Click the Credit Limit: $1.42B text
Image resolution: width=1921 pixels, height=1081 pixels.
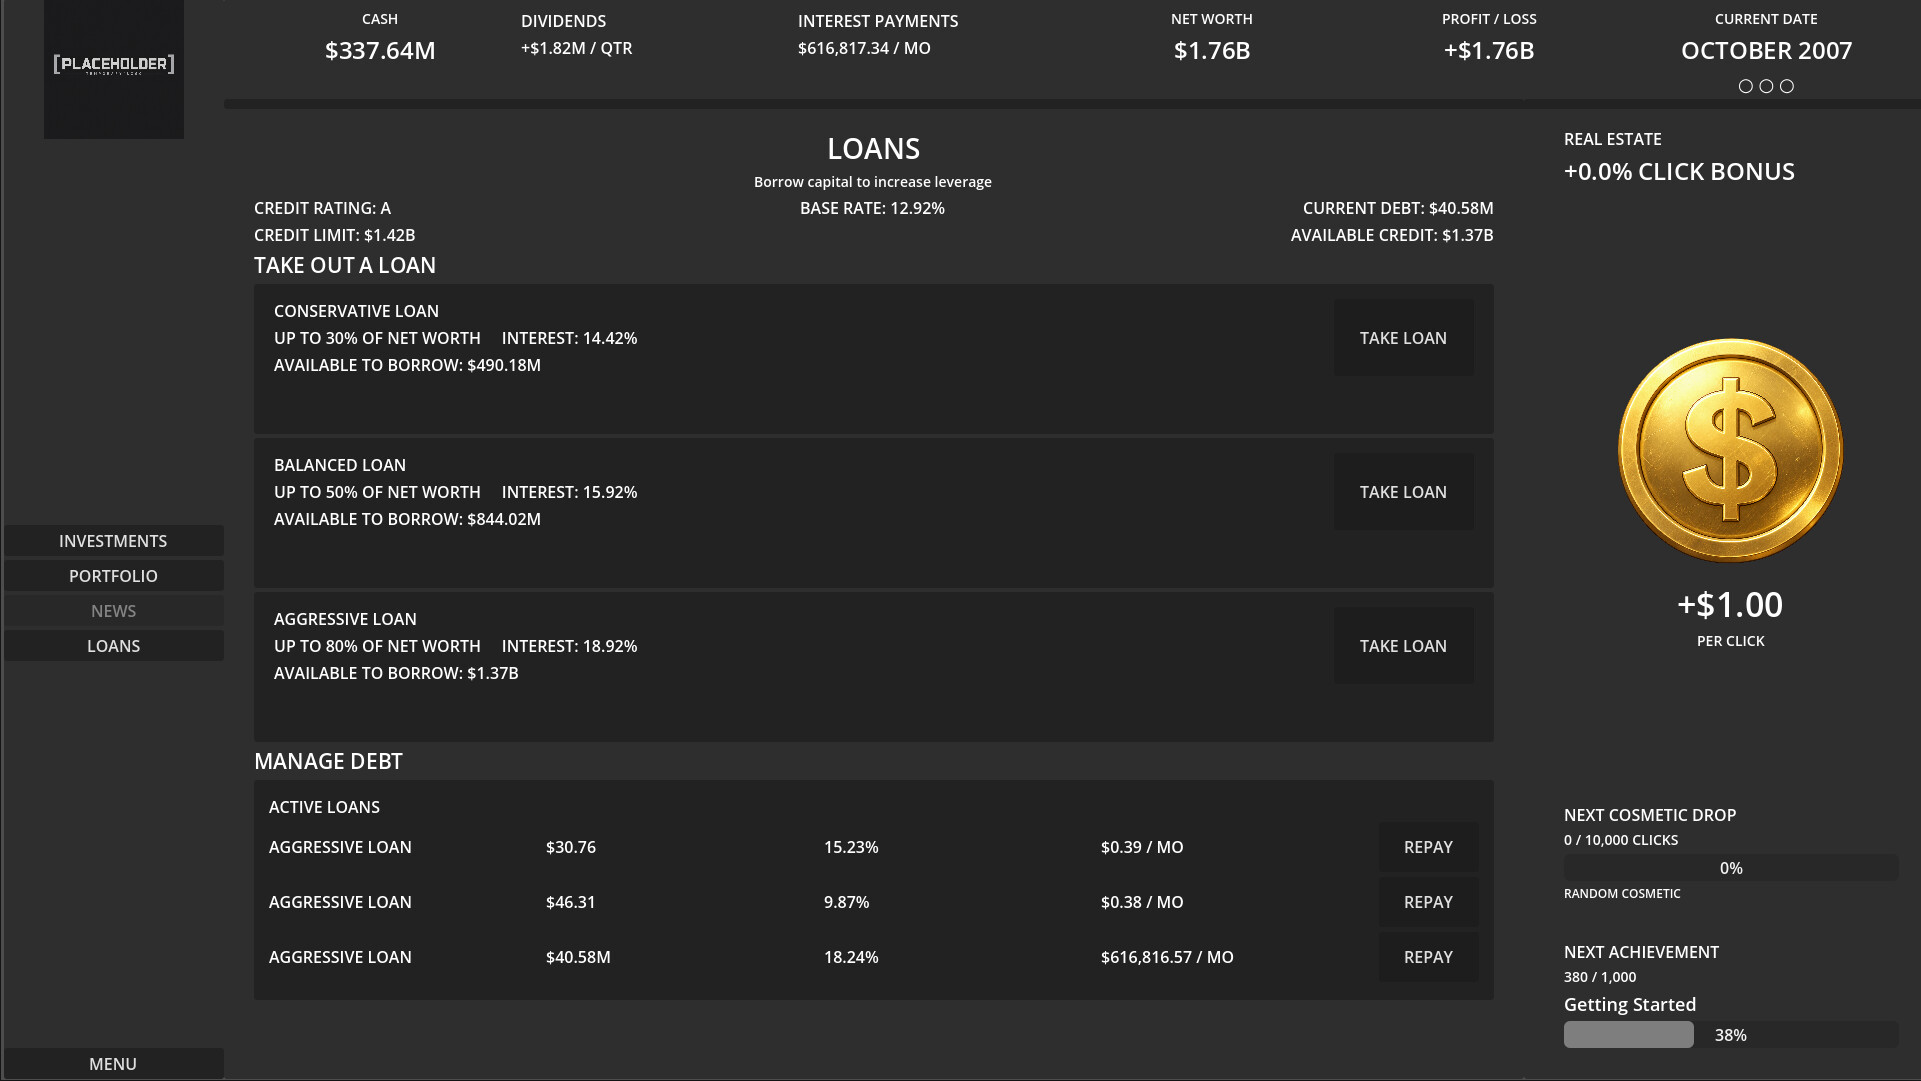pos(334,235)
